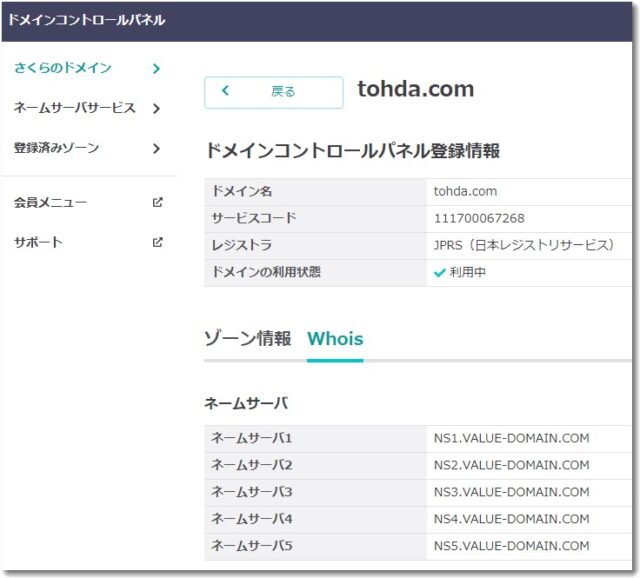Expand chevron next to ネームサーバサービス
The height and width of the screenshot is (578, 640).
156,108
